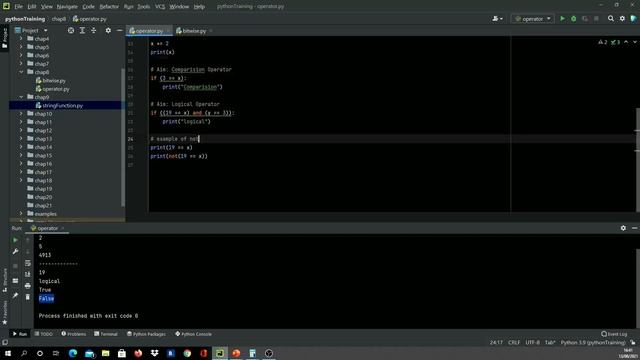The image size is (640, 360).
Task: Toggle soft-wrap in the Run console
Action: point(27,263)
